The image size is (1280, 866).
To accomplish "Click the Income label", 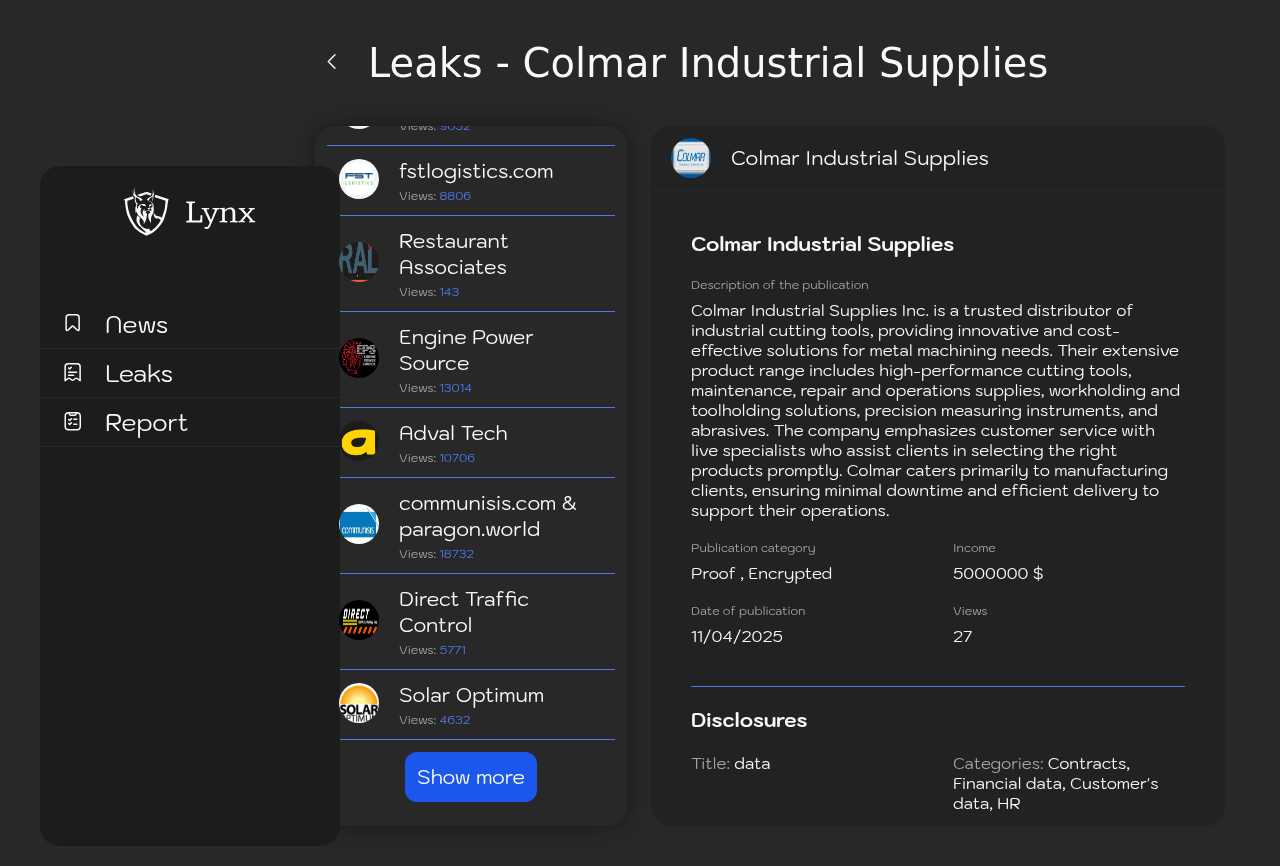I will click(974, 548).
